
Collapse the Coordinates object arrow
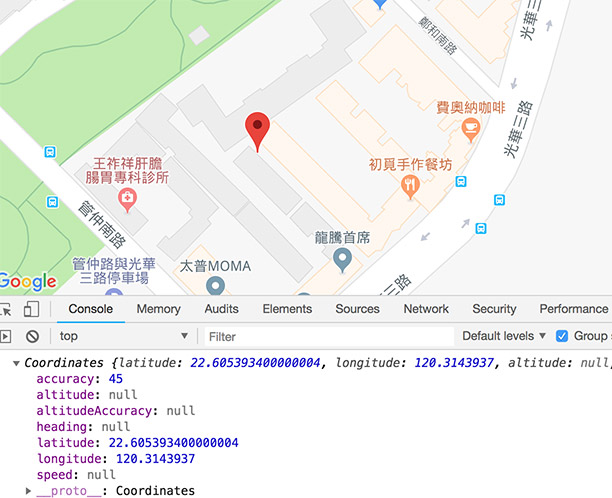coord(16,363)
